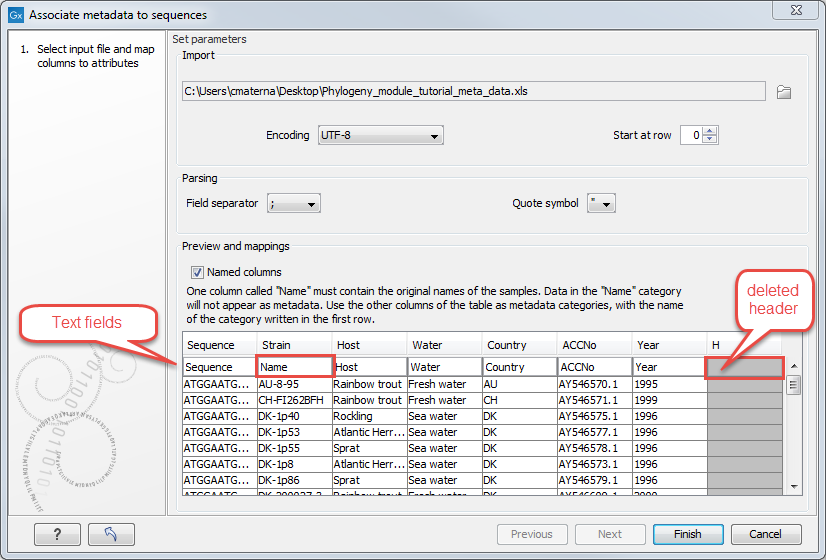Click the Host mapping text field
Screen dimensions: 826x560
(369, 367)
